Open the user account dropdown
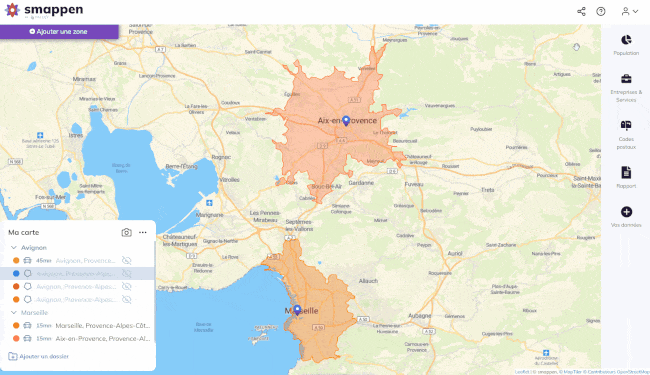The image size is (650, 375). coord(629,12)
